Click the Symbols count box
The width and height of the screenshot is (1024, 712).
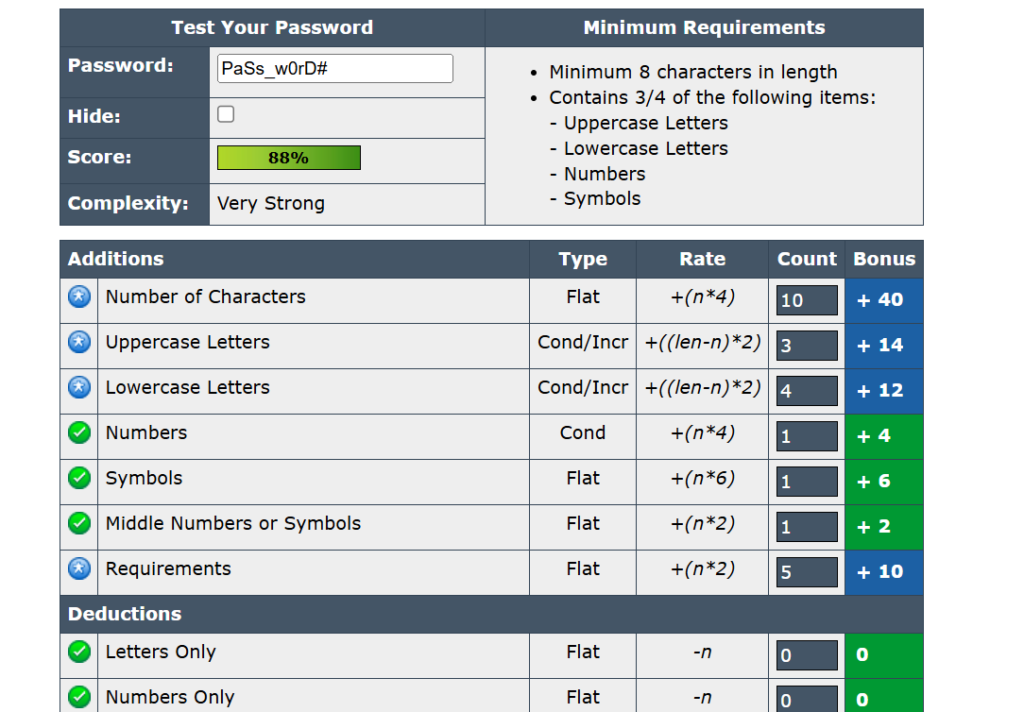click(x=807, y=481)
